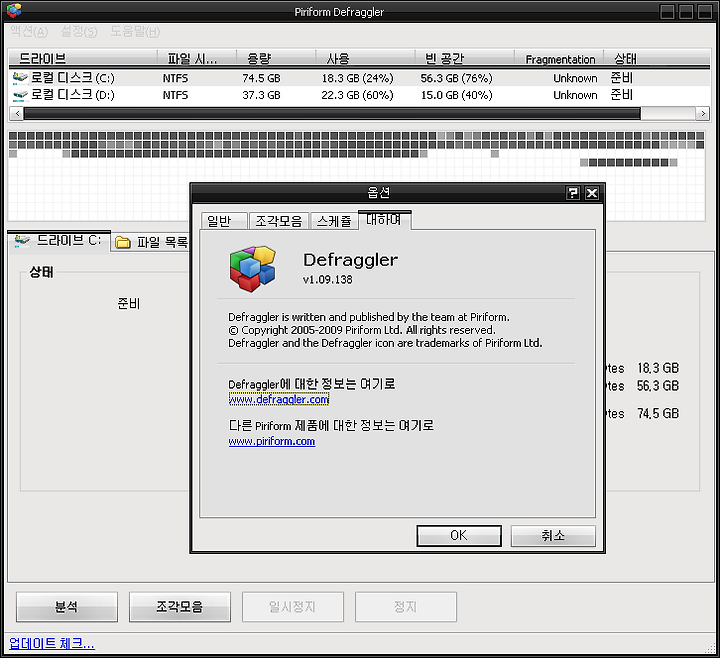This screenshot has width=720, height=658.
Task: Open the 액션(A) menu
Action: tap(29, 31)
